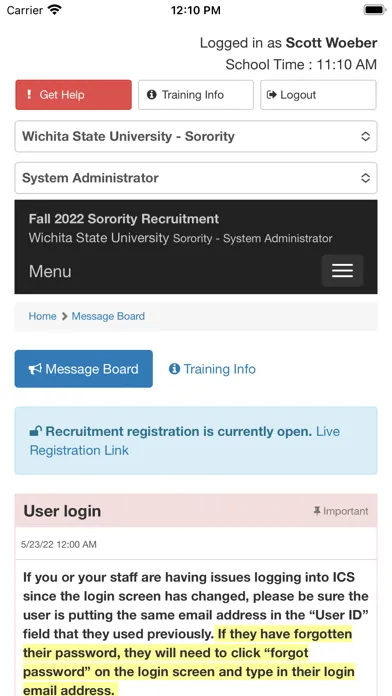
Task: Open the Live Registration Link
Action: 185,441
